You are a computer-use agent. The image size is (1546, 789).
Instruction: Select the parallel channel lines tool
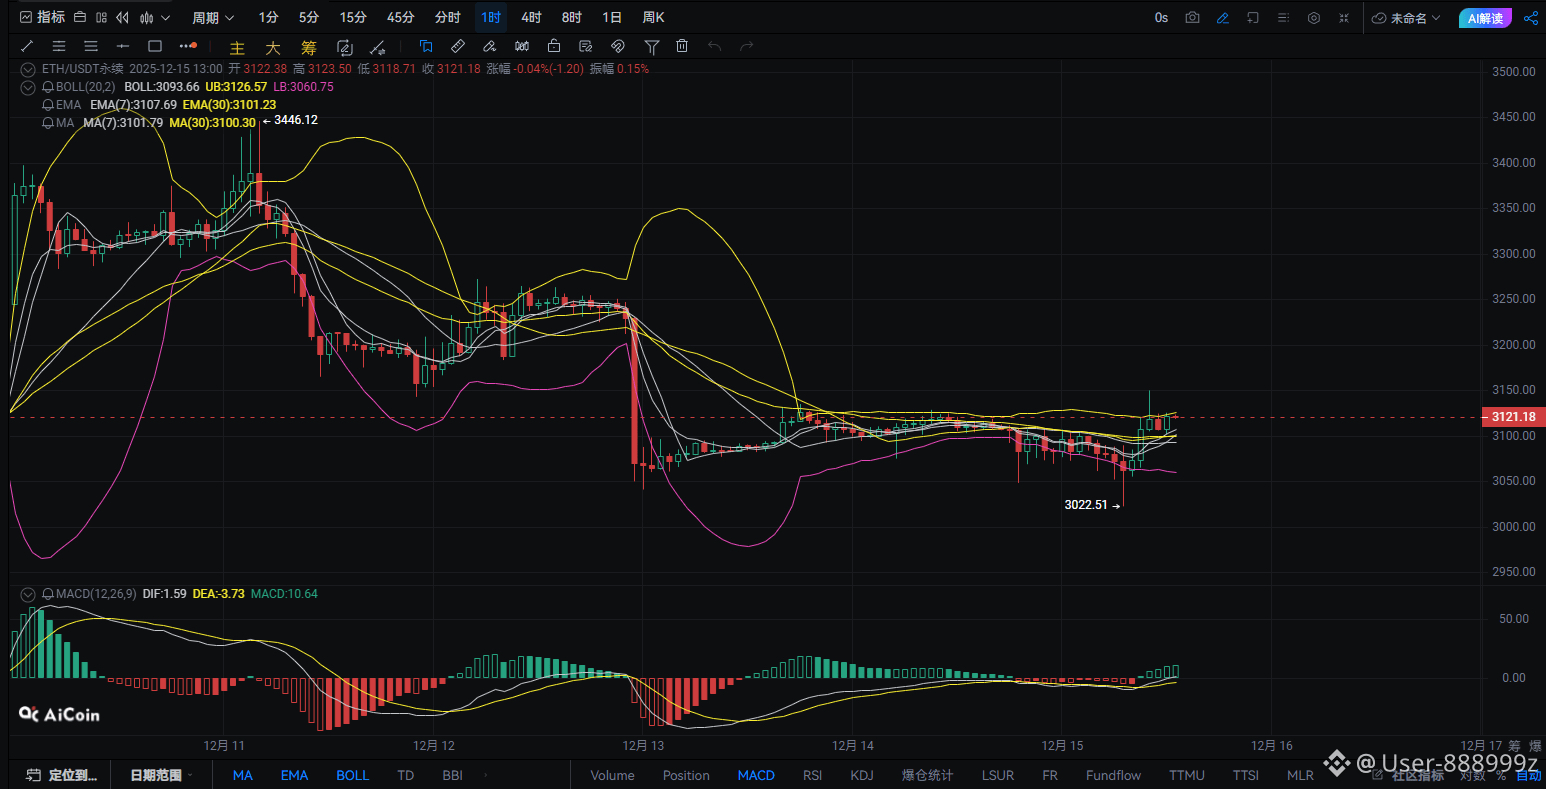pos(59,46)
